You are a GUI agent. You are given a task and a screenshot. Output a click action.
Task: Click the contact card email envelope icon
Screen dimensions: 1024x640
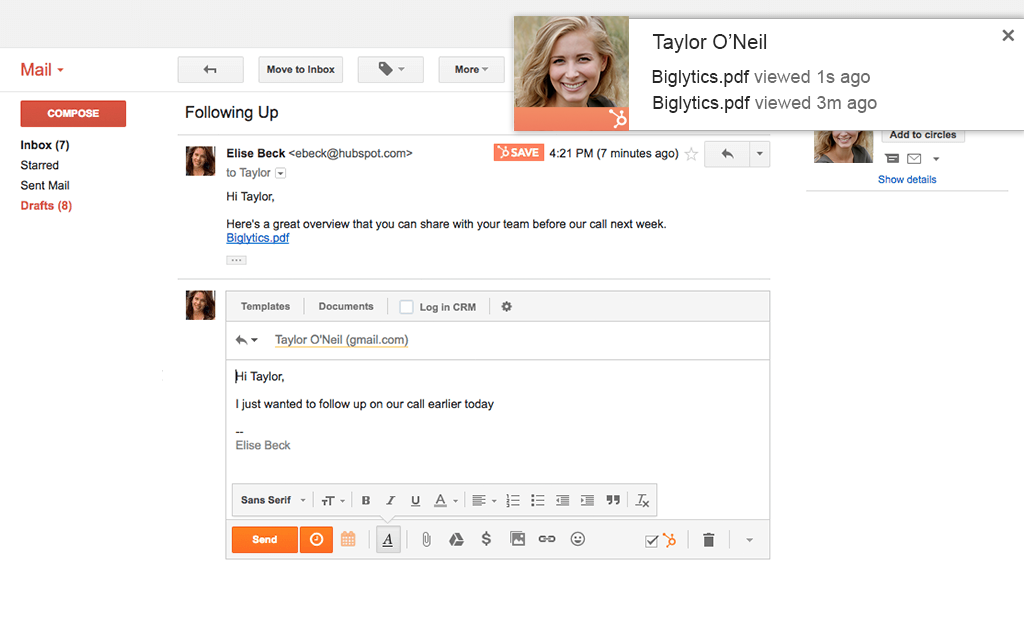point(914,159)
